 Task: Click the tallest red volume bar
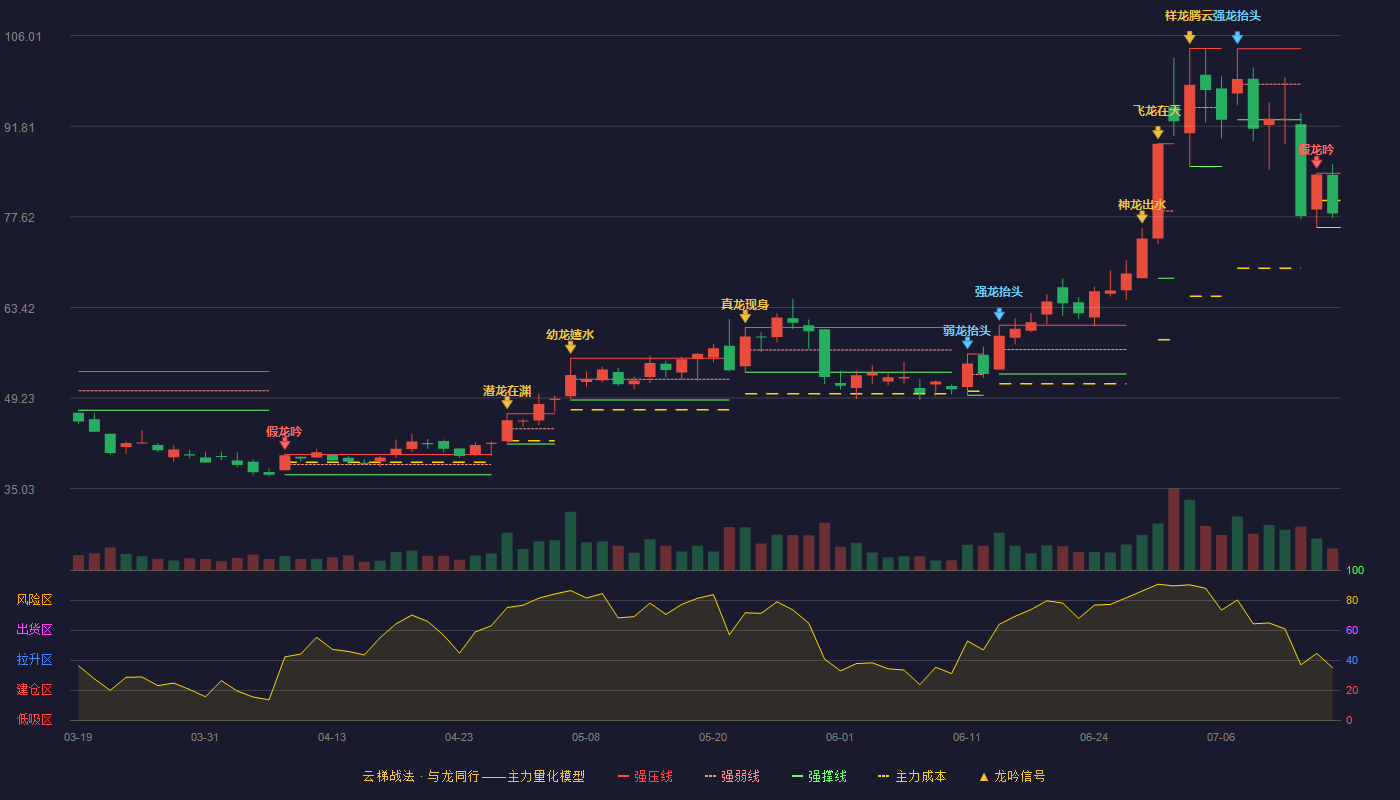click(1174, 529)
